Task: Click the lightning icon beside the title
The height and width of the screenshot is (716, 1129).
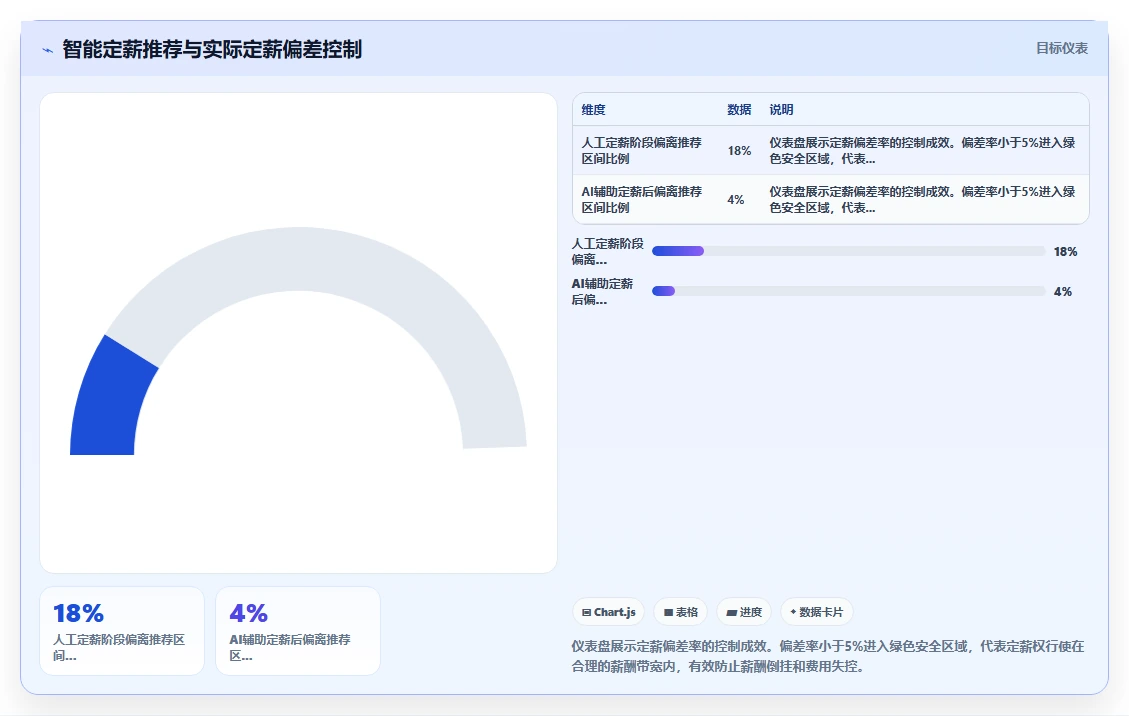Action: click(x=48, y=50)
